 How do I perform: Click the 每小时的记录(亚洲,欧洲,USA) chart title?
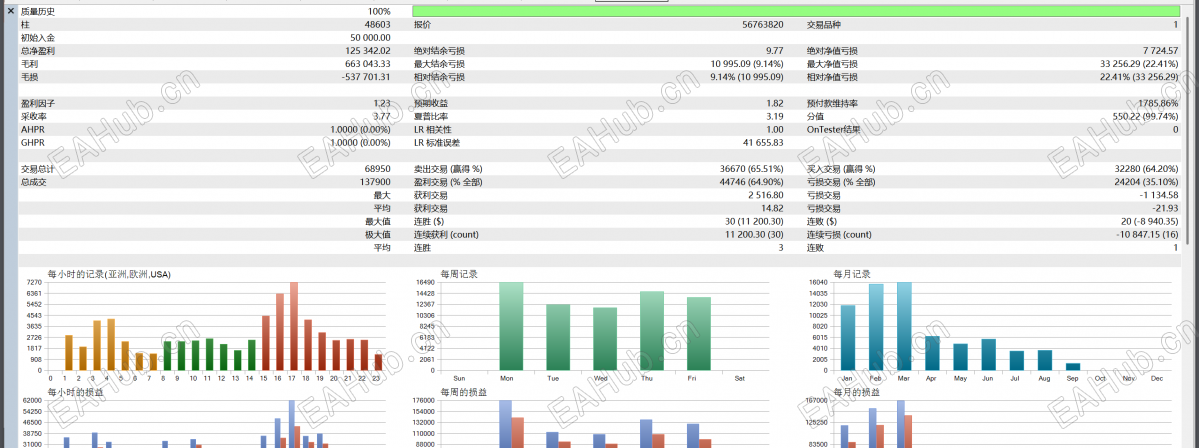(109, 274)
